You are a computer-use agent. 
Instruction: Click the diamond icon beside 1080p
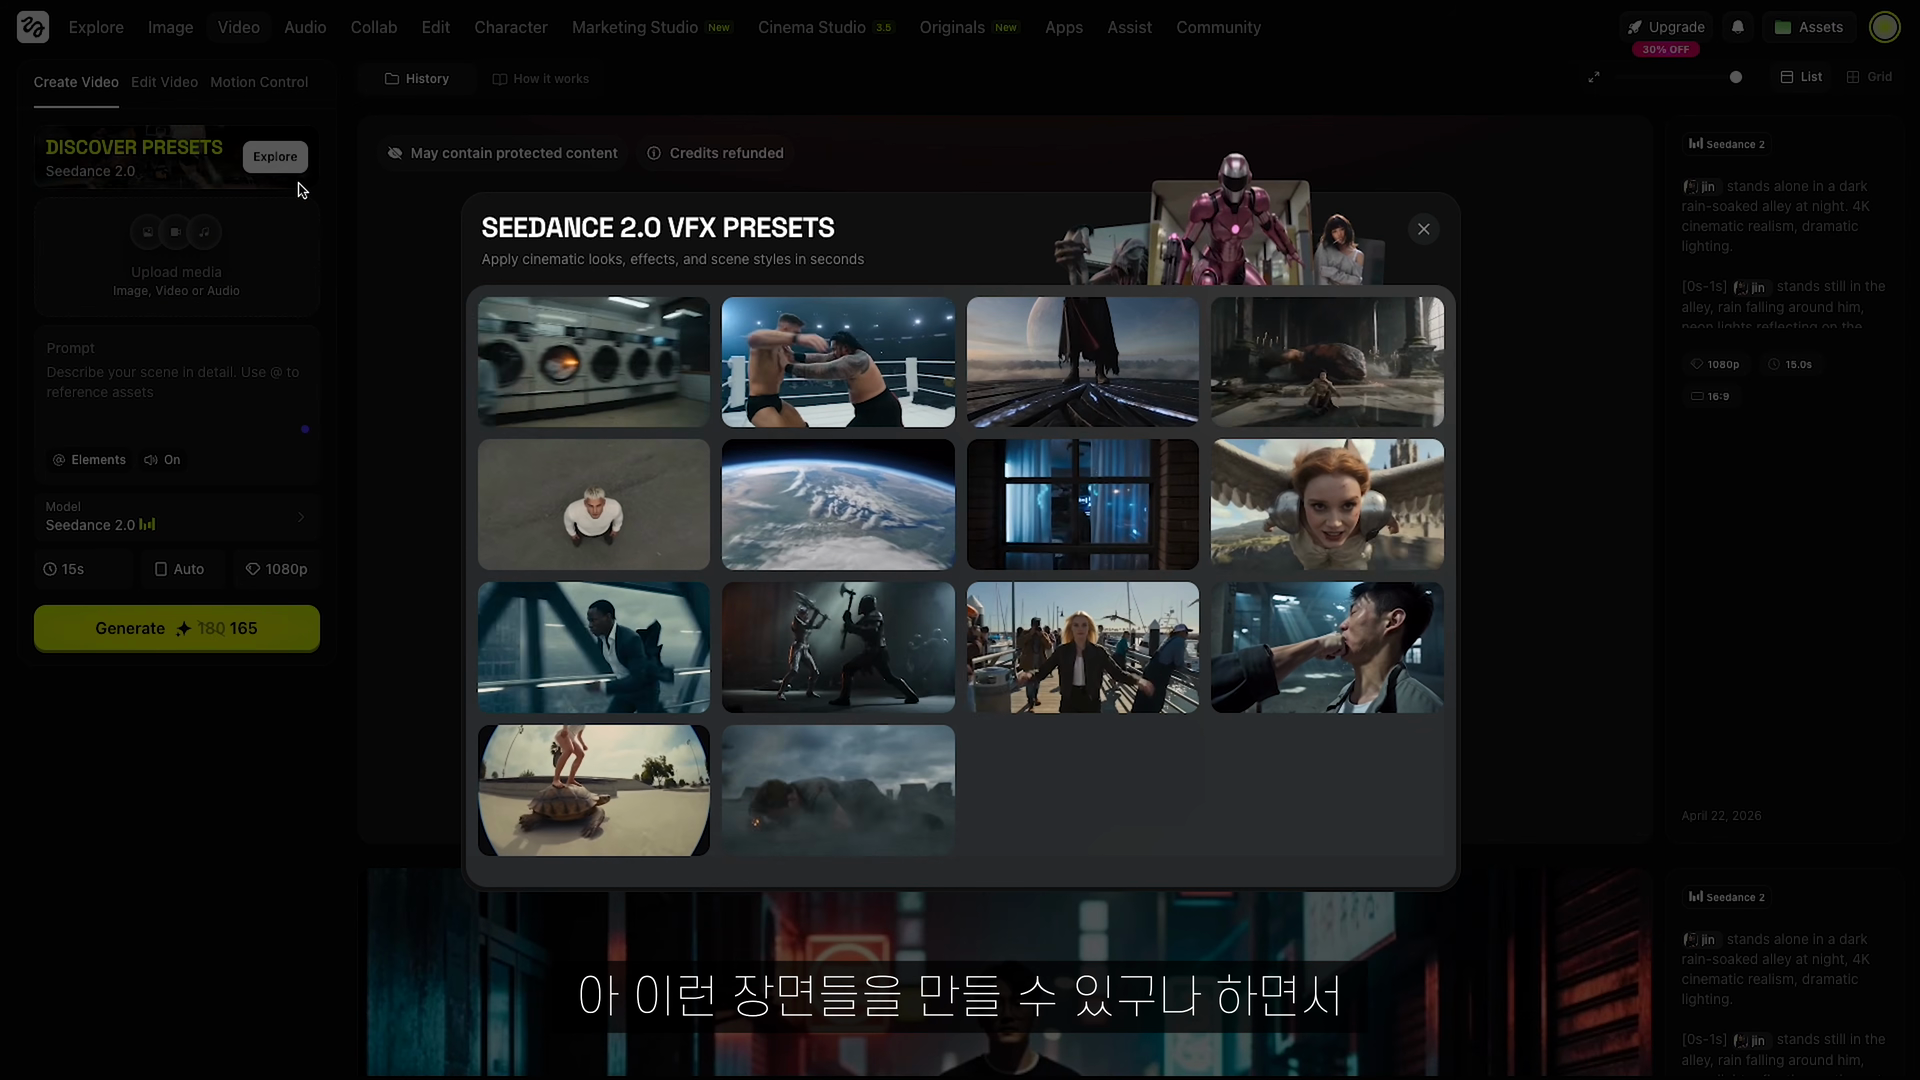pos(253,569)
